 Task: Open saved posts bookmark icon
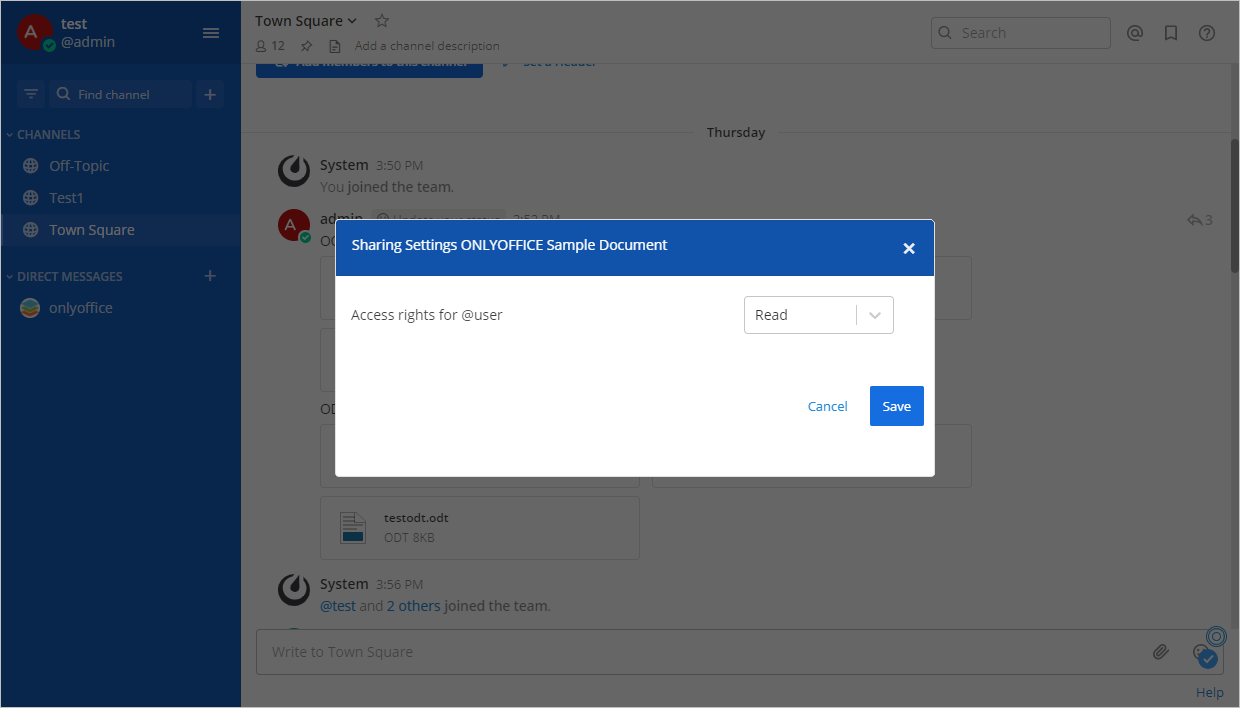pyautogui.click(x=1170, y=33)
